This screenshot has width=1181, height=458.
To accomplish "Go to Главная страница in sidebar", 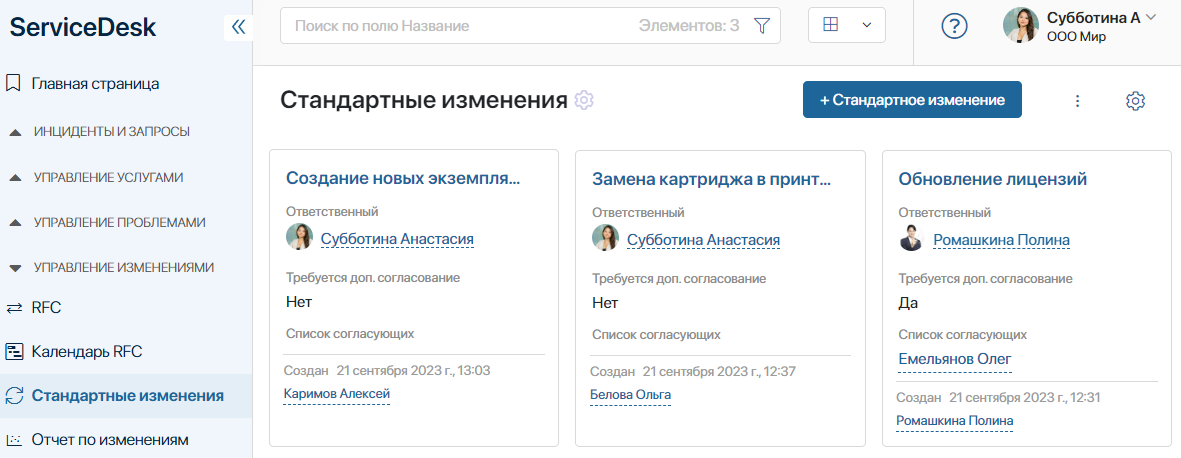I will [95, 84].
